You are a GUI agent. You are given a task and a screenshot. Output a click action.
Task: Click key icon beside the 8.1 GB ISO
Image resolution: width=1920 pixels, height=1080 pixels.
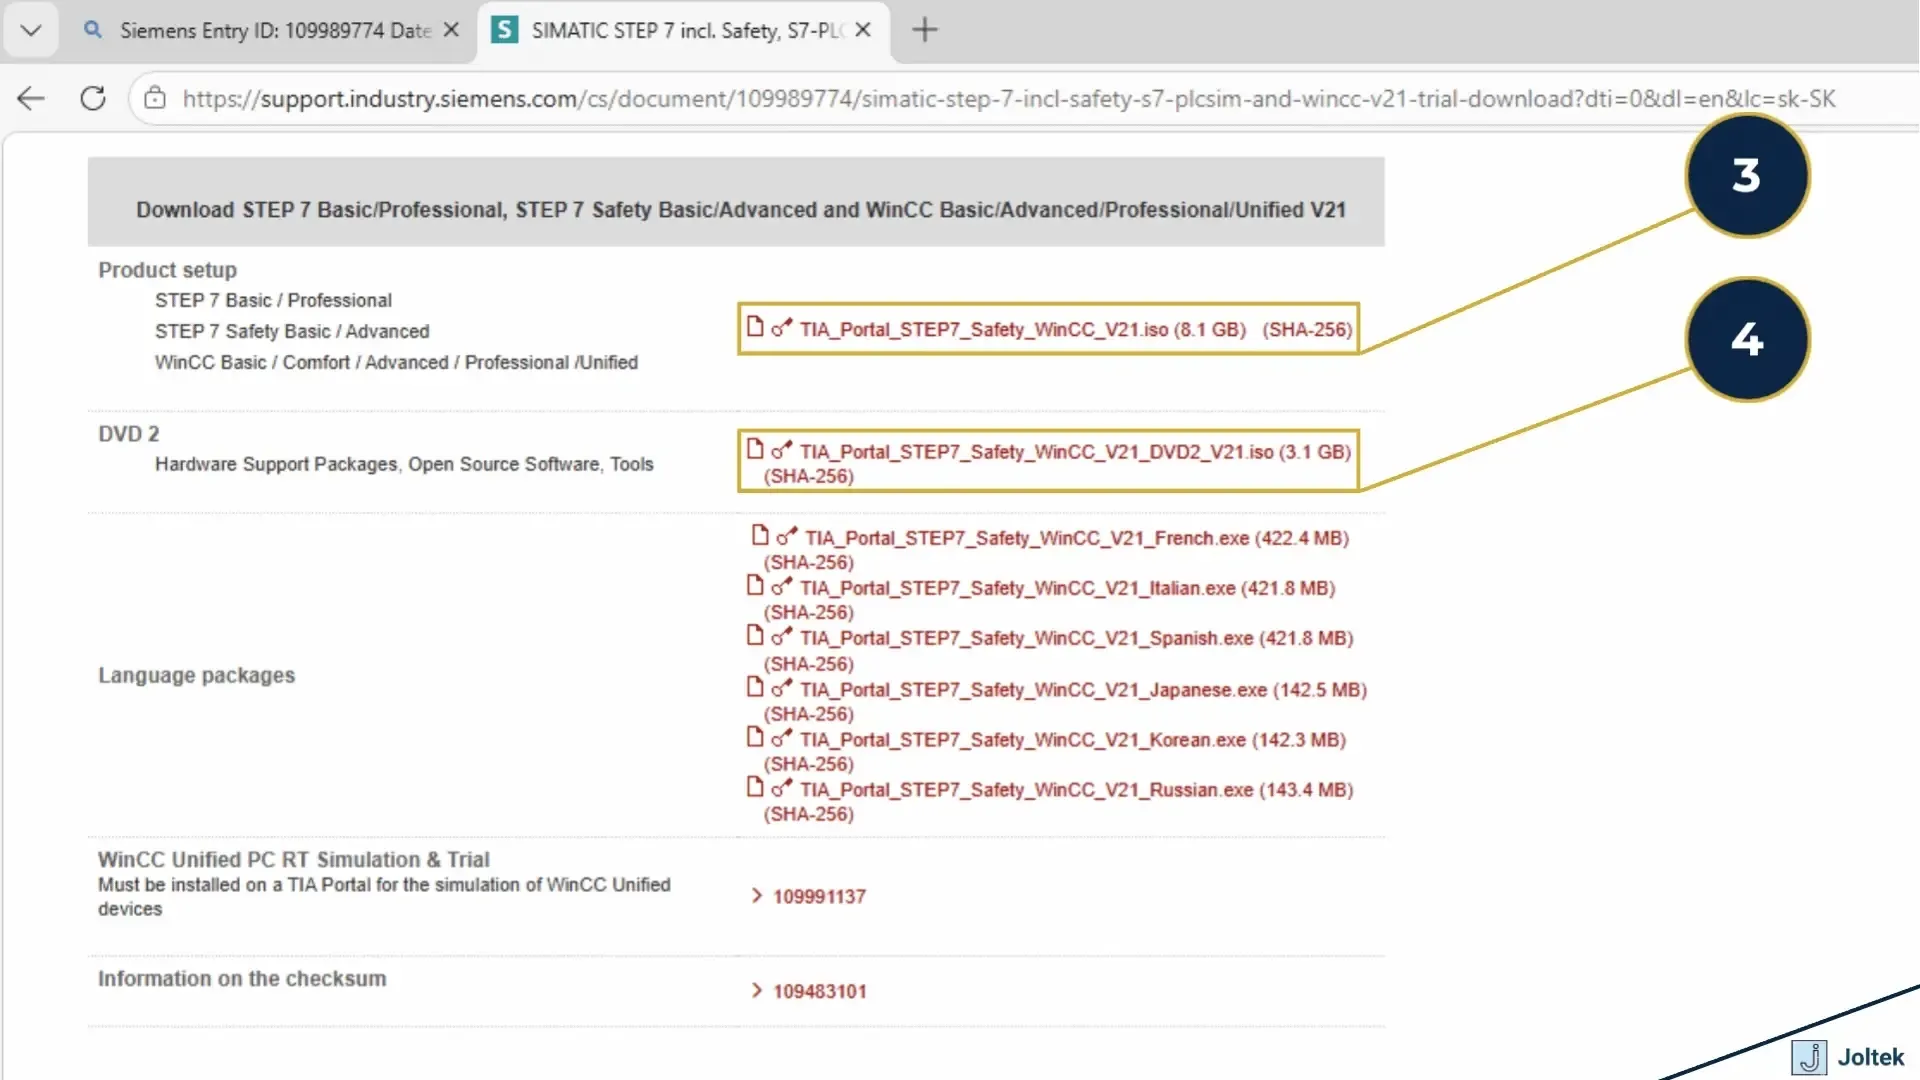[x=781, y=327]
